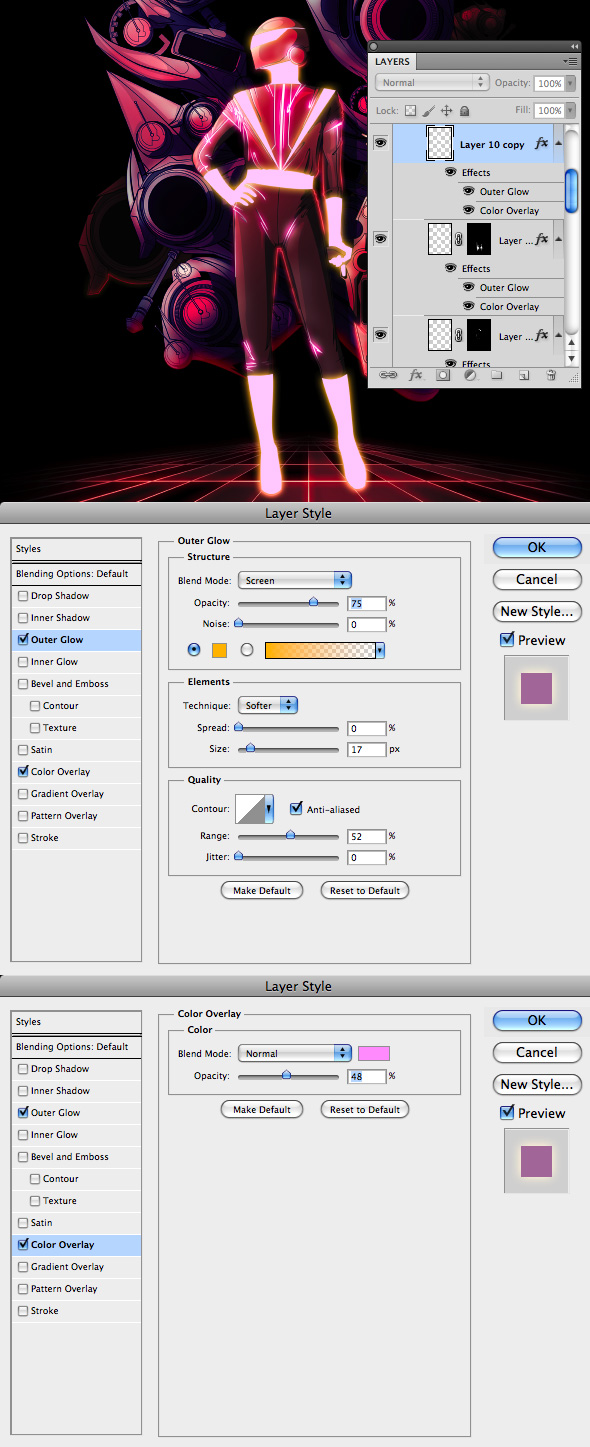This screenshot has height=1447, width=590.
Task: Open the Outer Glow Blend Mode Screen dropdown
Action: coord(295,580)
